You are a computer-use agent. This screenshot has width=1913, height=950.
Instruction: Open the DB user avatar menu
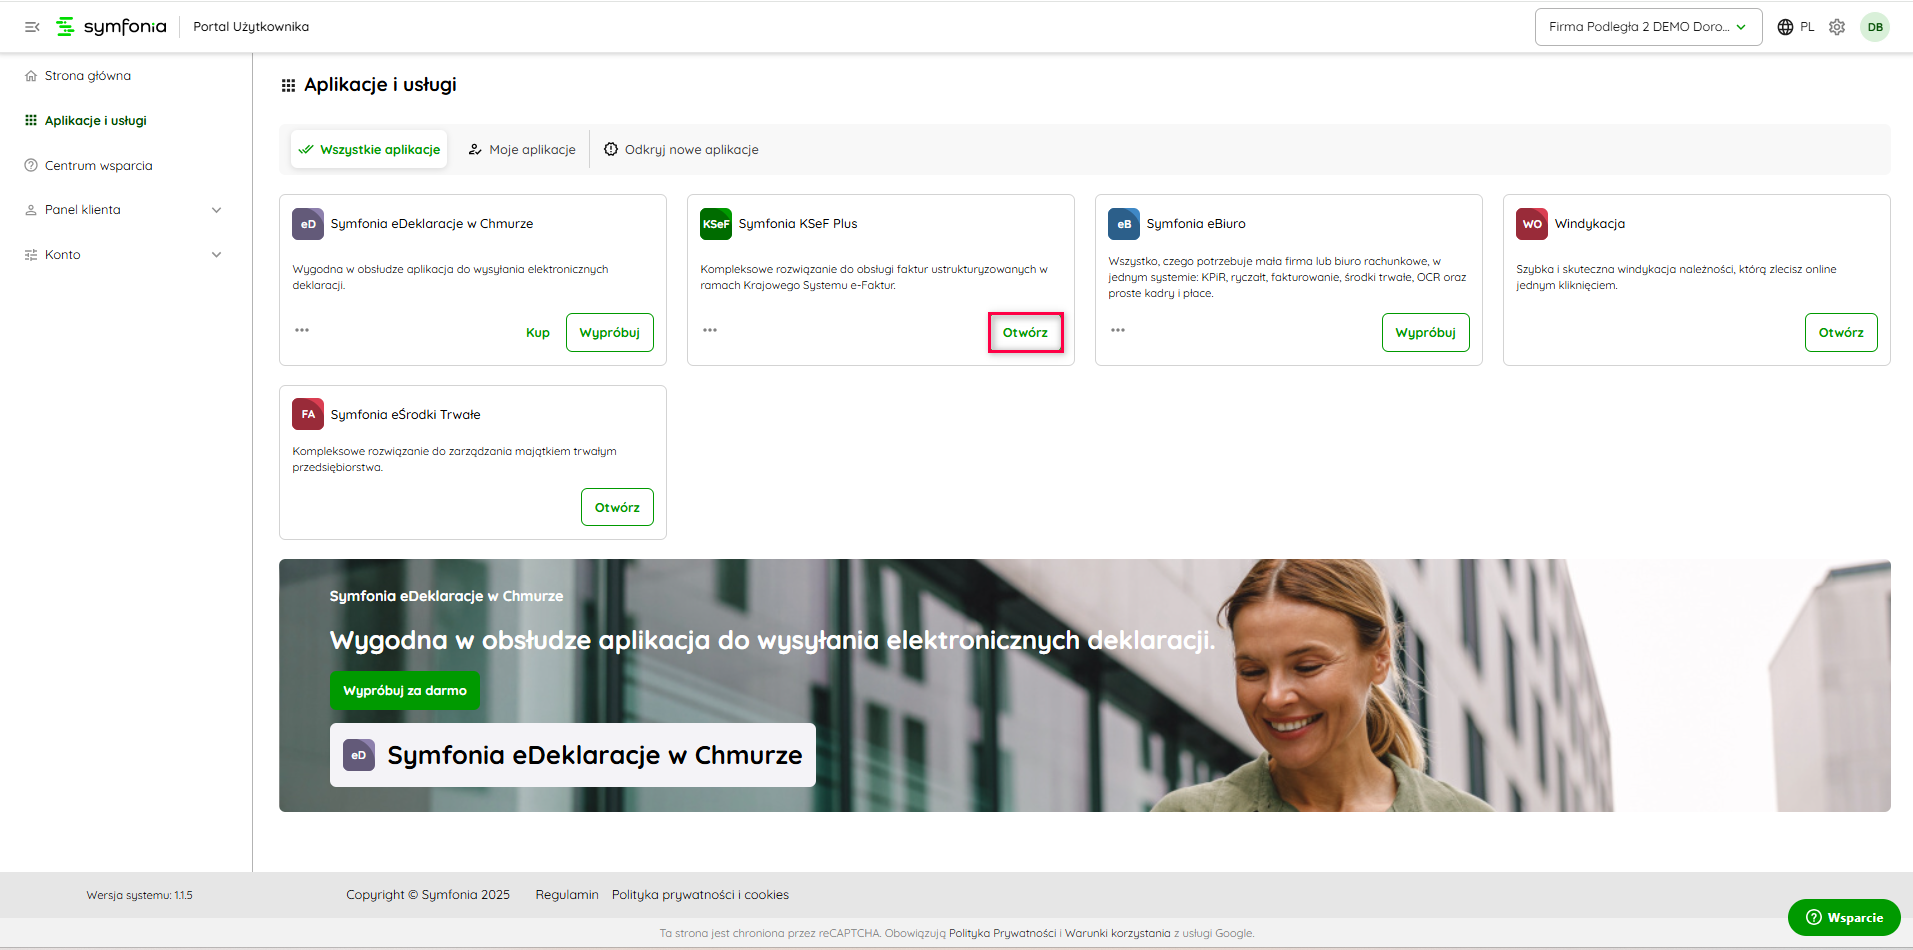[x=1875, y=27]
